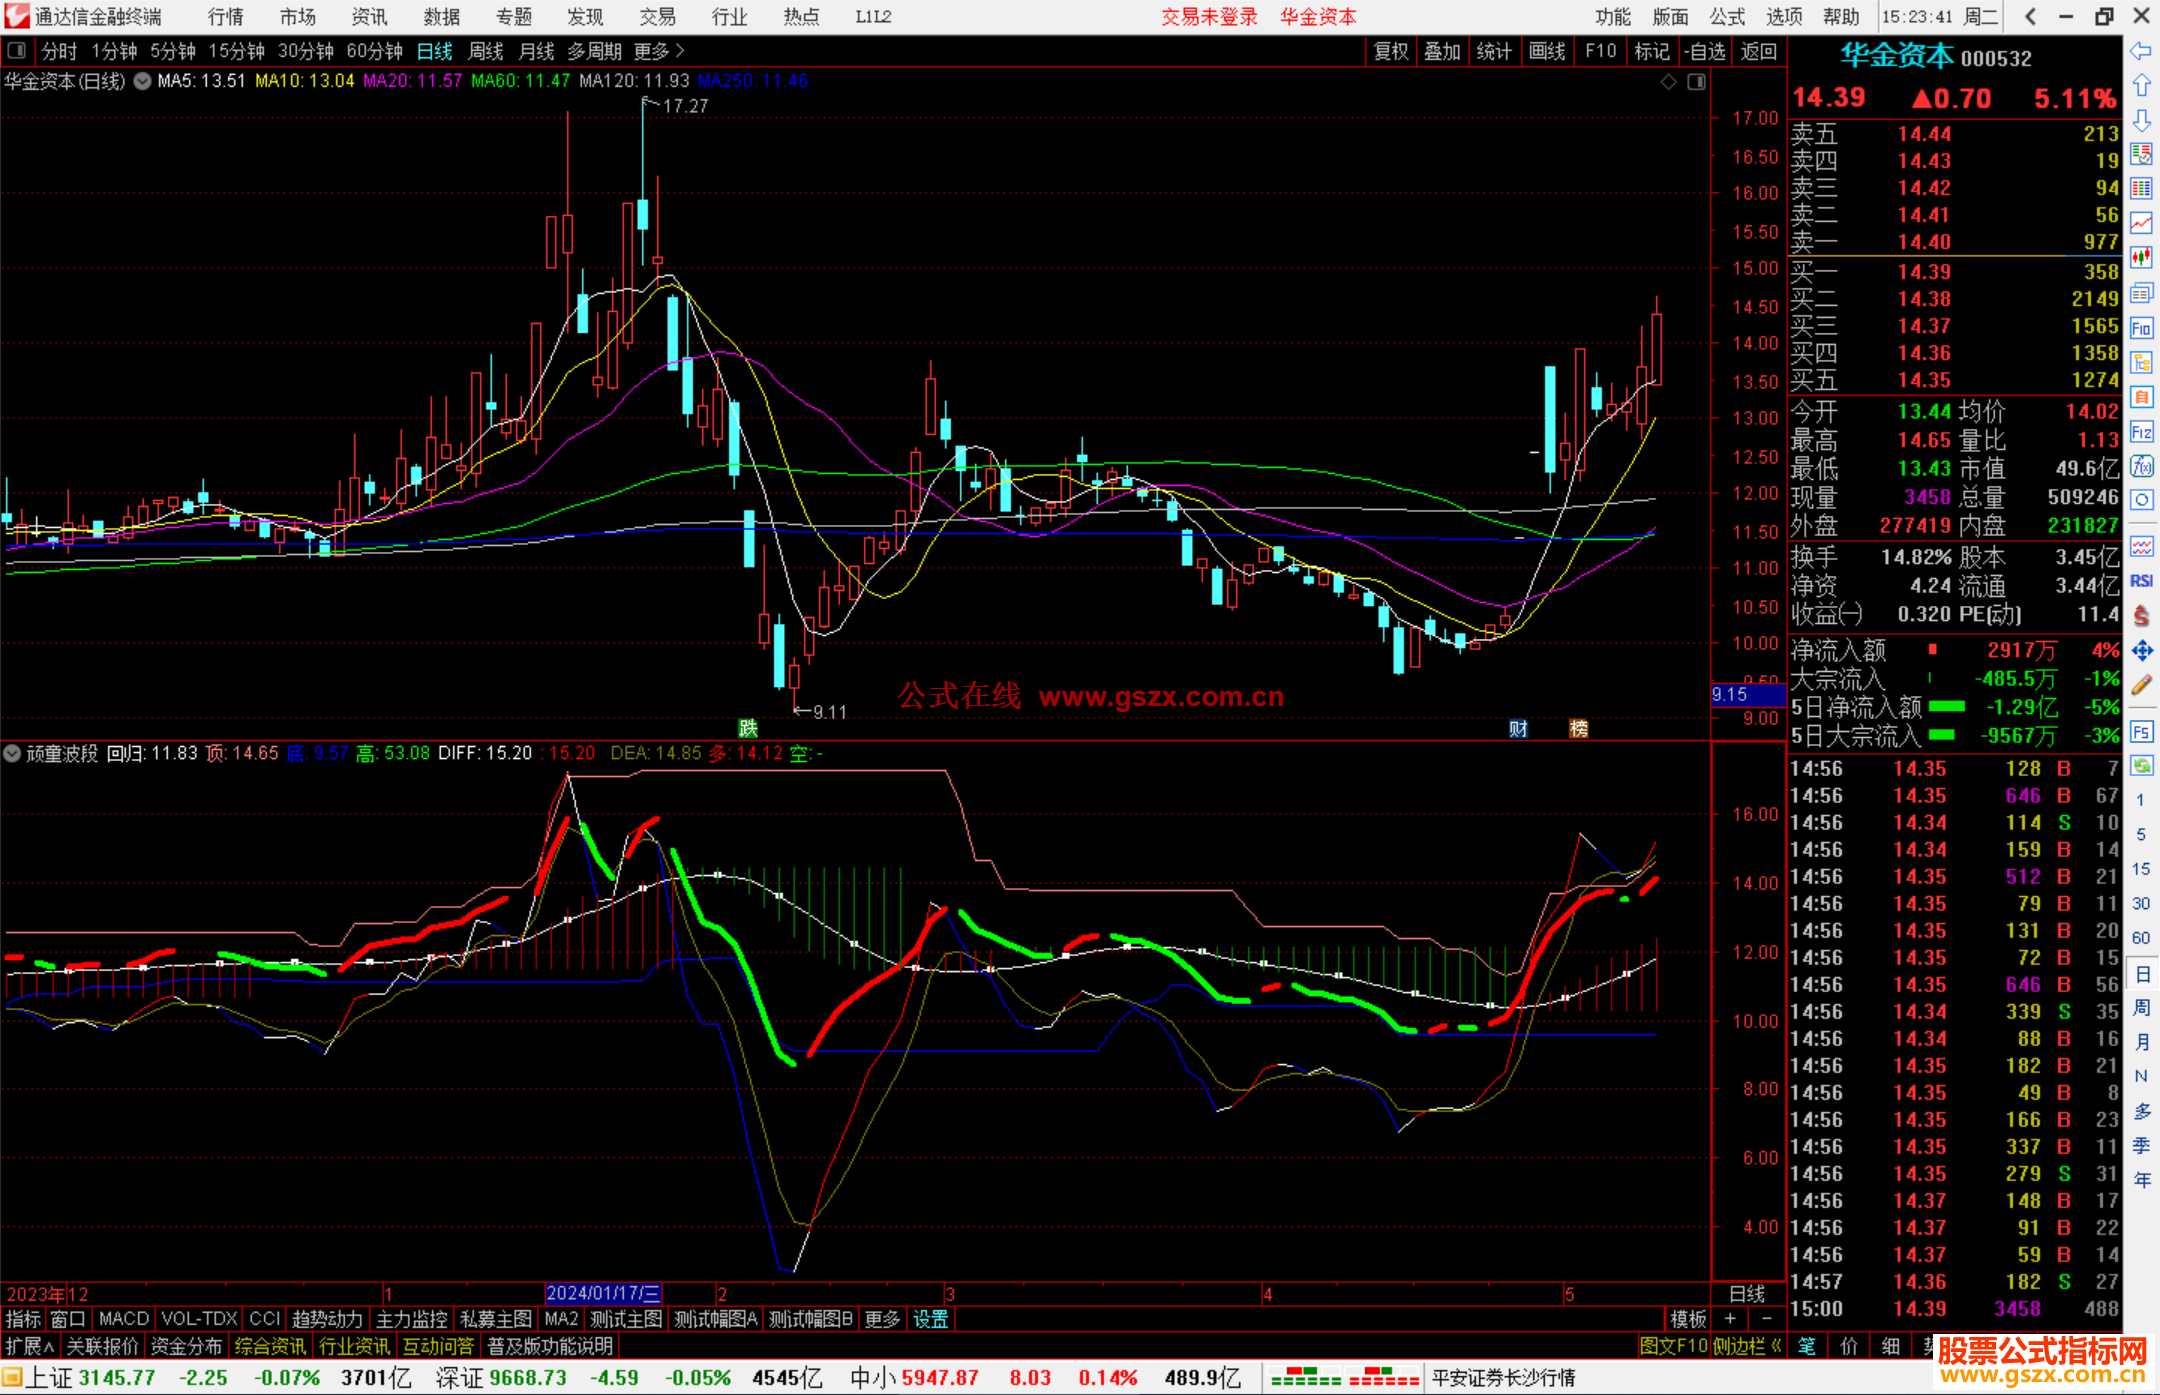This screenshot has width=2160, height=1395.
Task: Open the F12 sidebar icon
Action: [x=2141, y=432]
